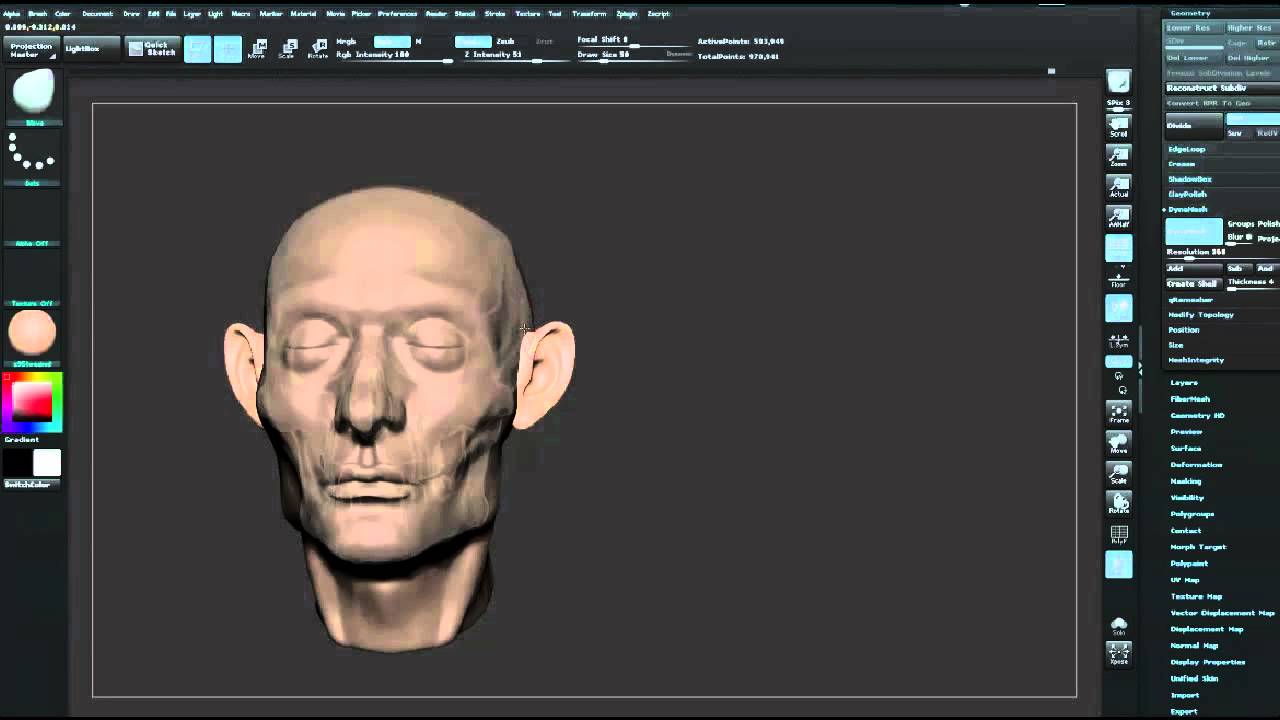Click the Divide button
1280x720 pixels.
click(x=1194, y=125)
